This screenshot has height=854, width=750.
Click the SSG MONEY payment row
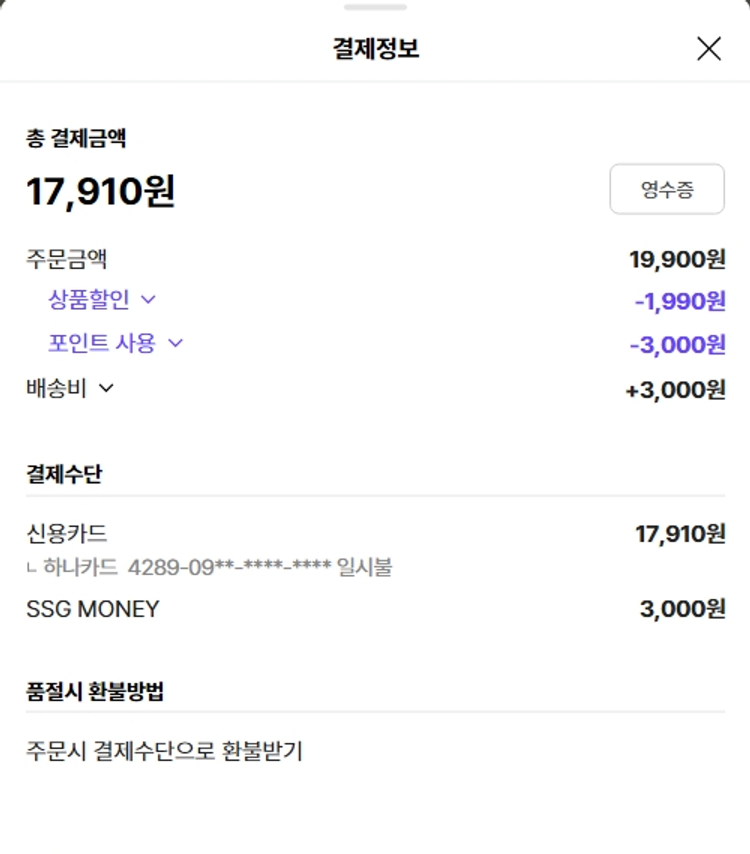click(x=92, y=608)
